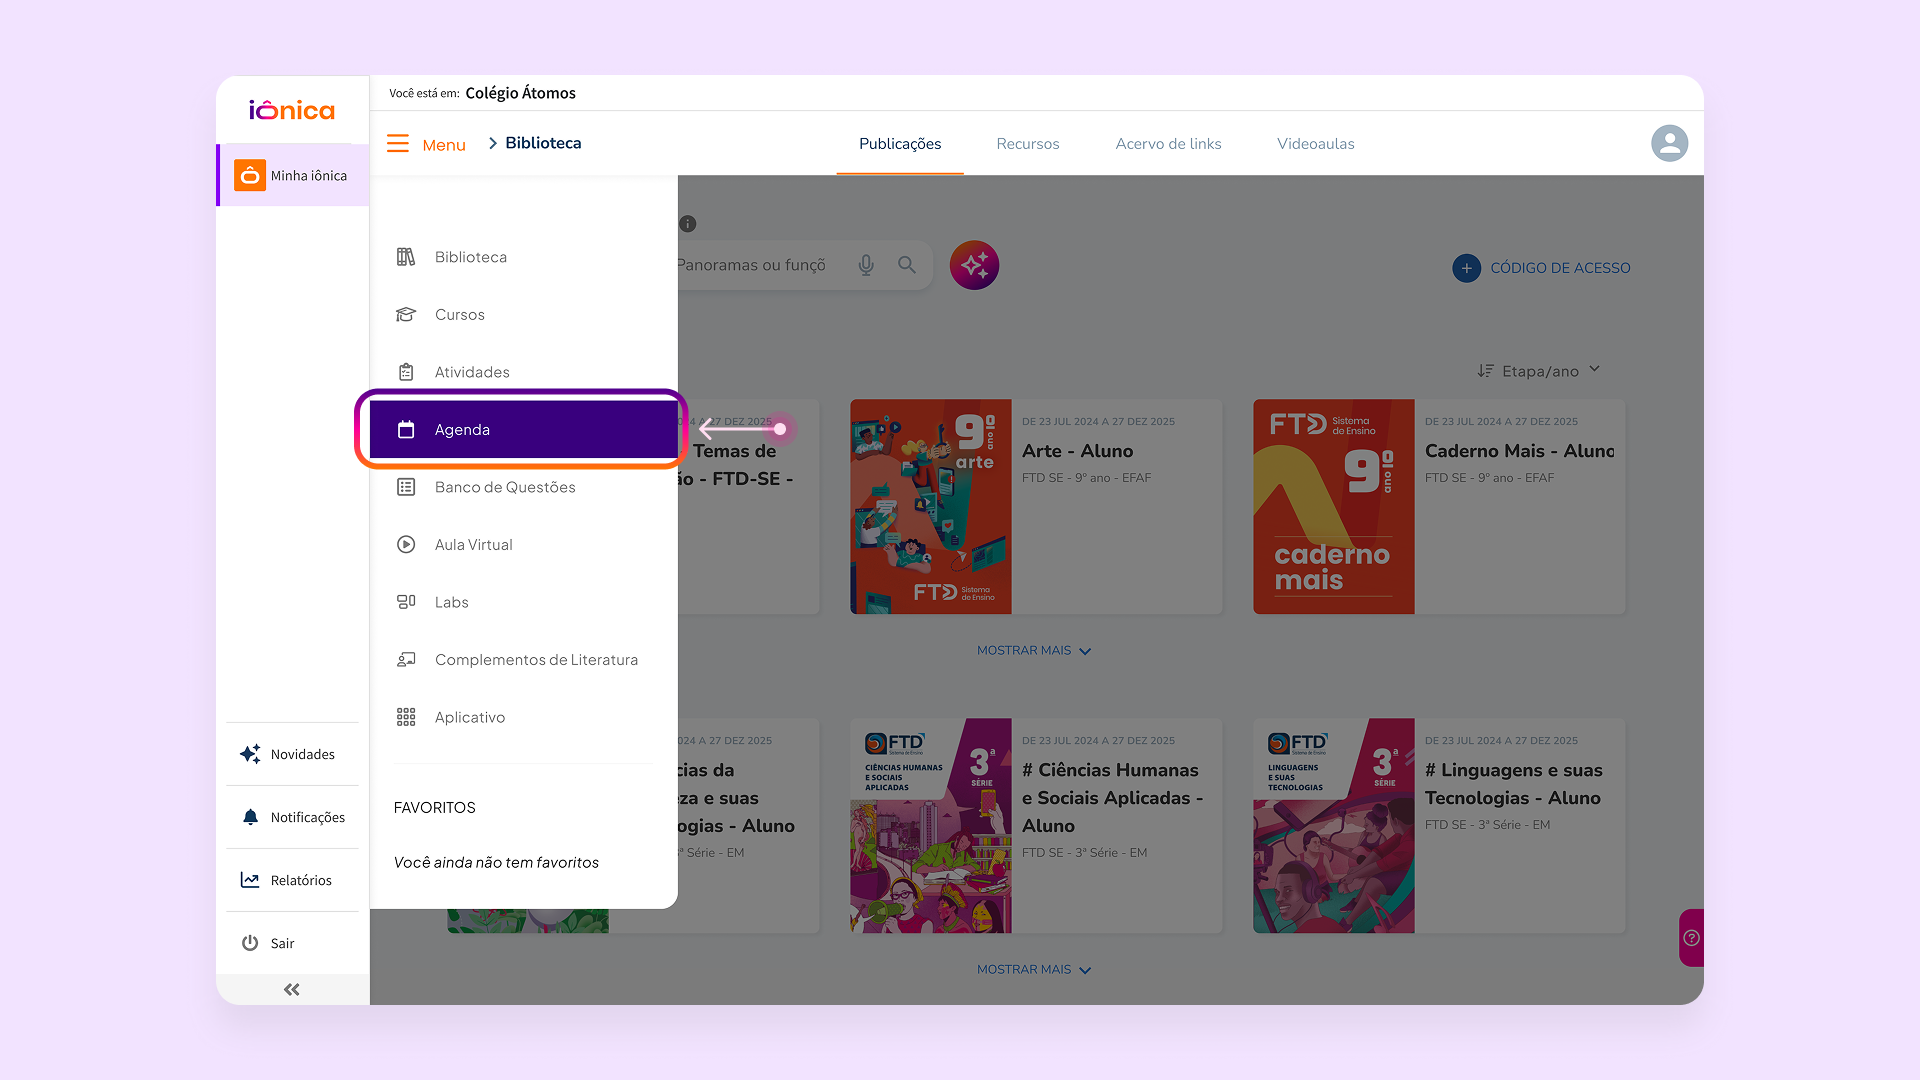Select Biblioteca menu entry
This screenshot has height=1080, width=1920.
[x=524, y=257]
